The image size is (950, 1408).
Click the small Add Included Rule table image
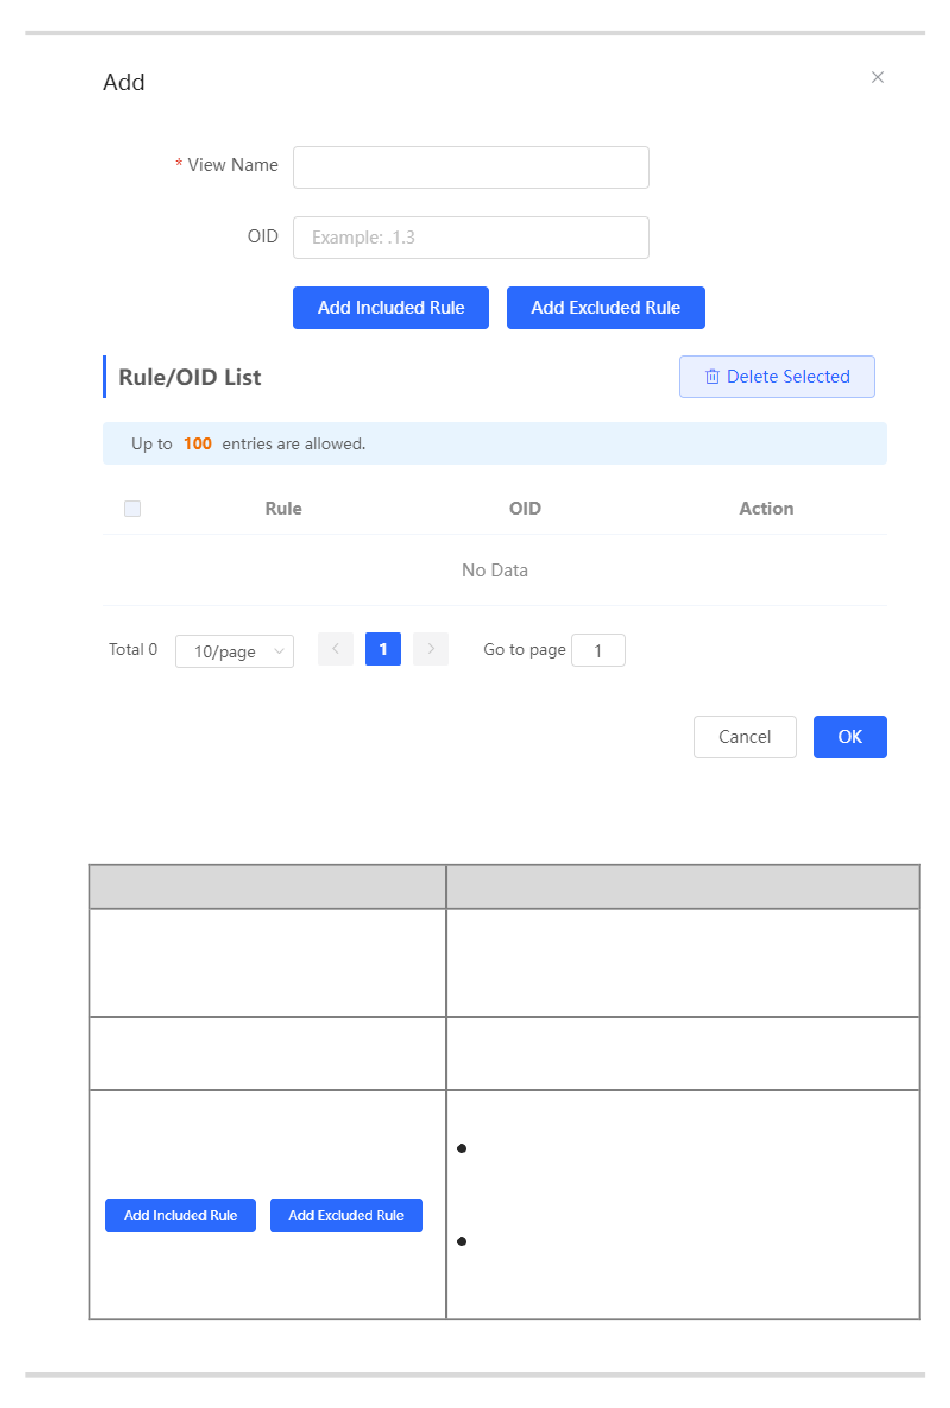tap(180, 1215)
